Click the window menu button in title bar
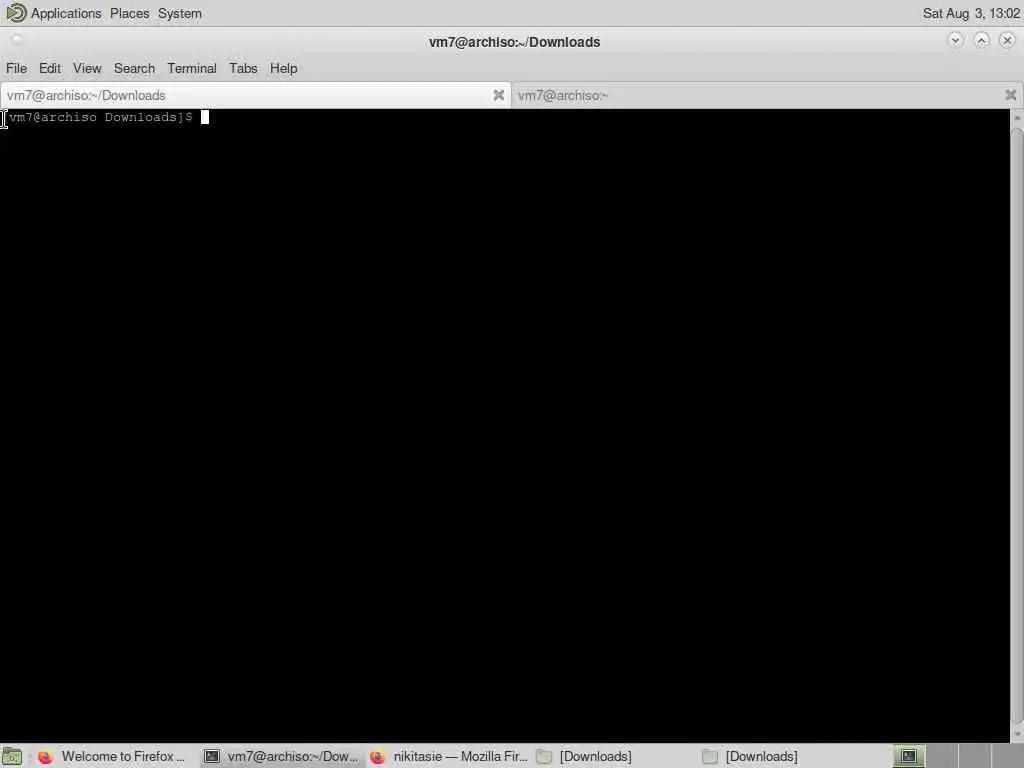Viewport: 1024px width, 768px height. coord(16,40)
